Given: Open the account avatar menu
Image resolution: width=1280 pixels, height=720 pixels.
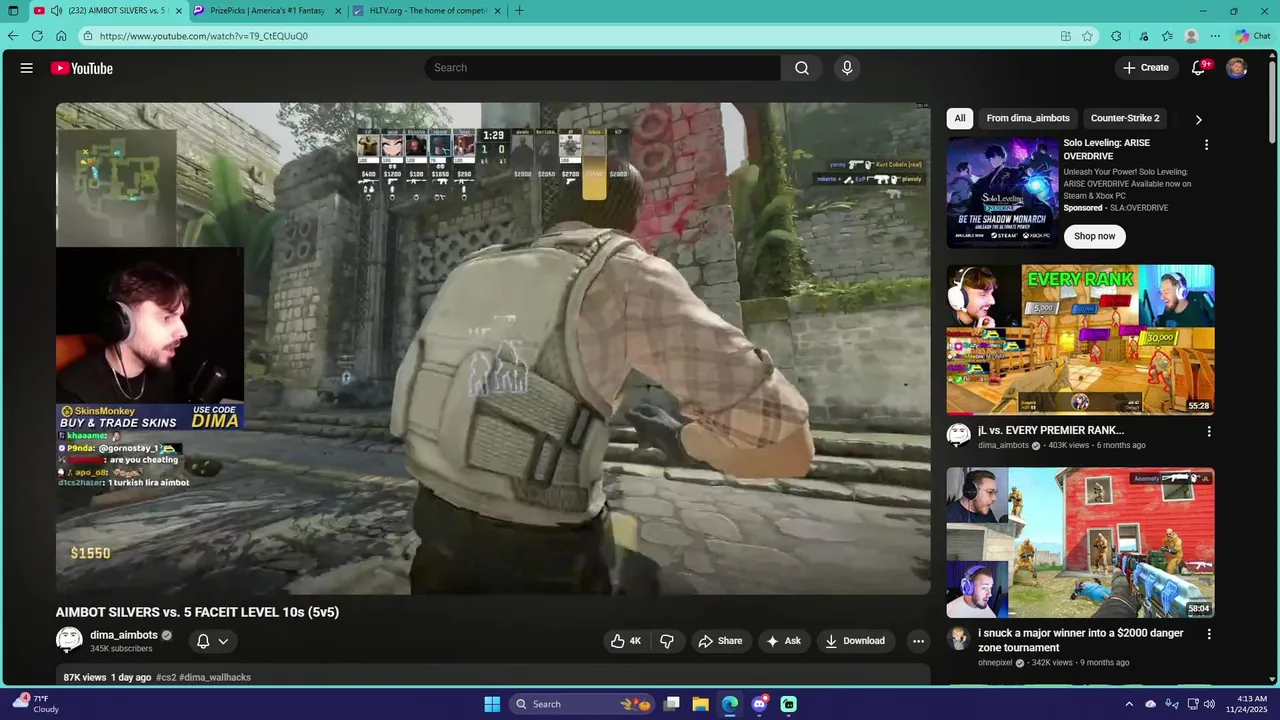Looking at the screenshot, I should (x=1237, y=68).
